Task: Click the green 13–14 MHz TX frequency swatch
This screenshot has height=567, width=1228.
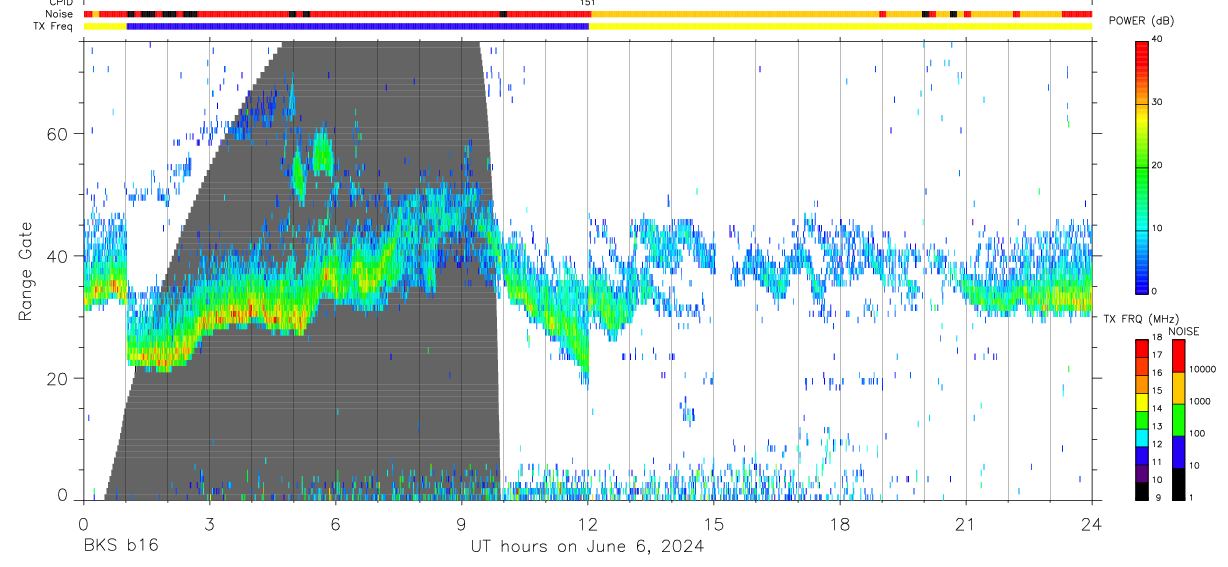Action: [1141, 419]
